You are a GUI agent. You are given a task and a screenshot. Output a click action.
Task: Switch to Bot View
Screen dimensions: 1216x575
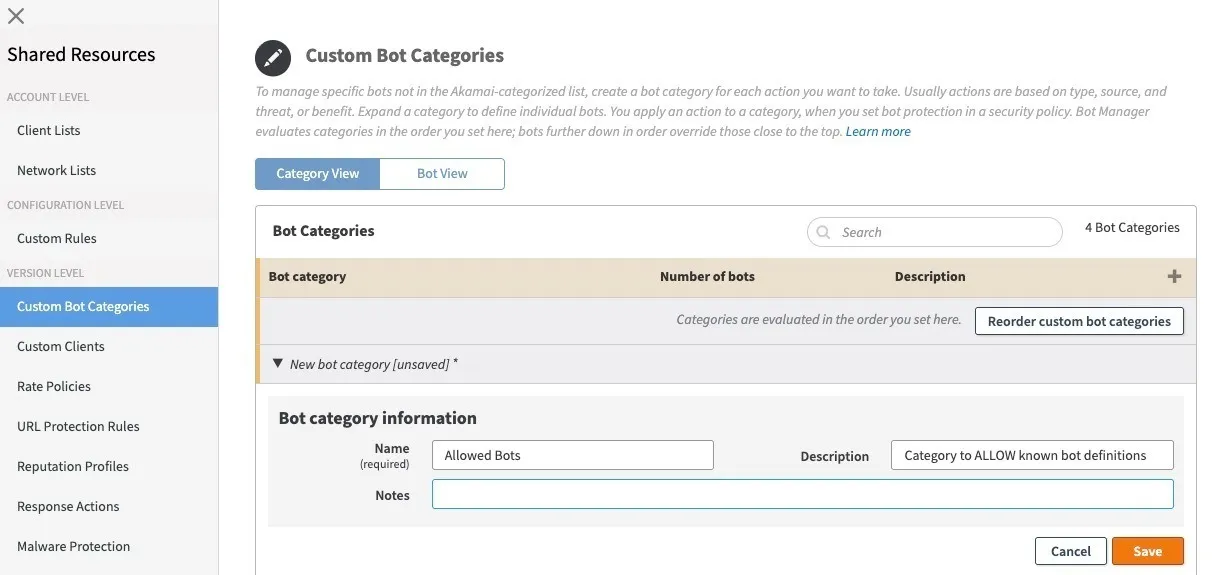[442, 174]
